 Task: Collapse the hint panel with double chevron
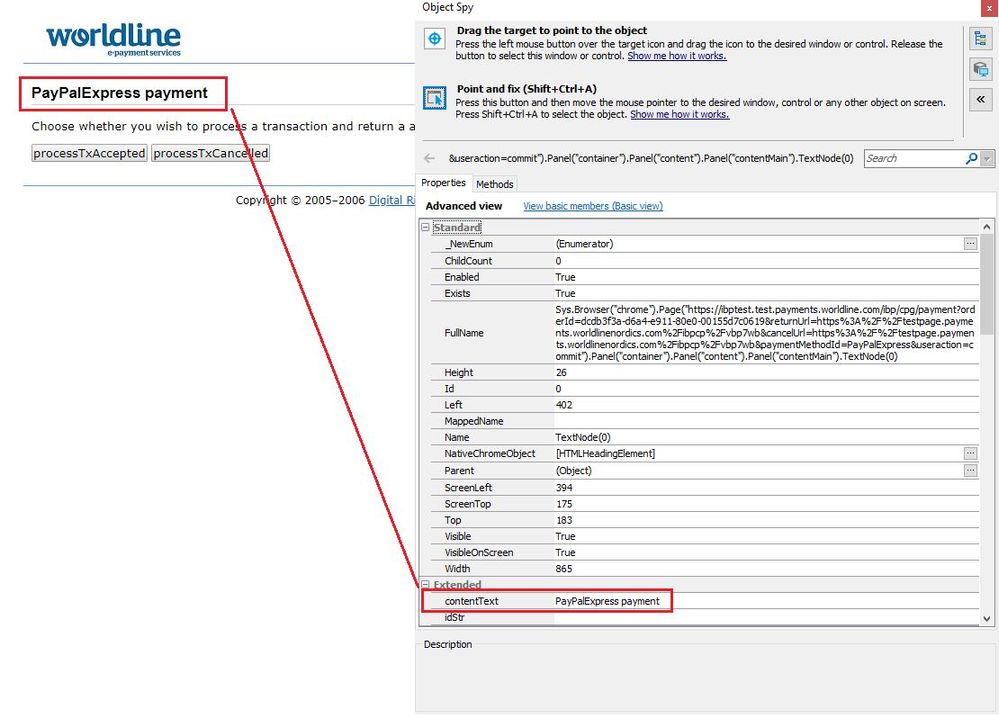[x=981, y=99]
